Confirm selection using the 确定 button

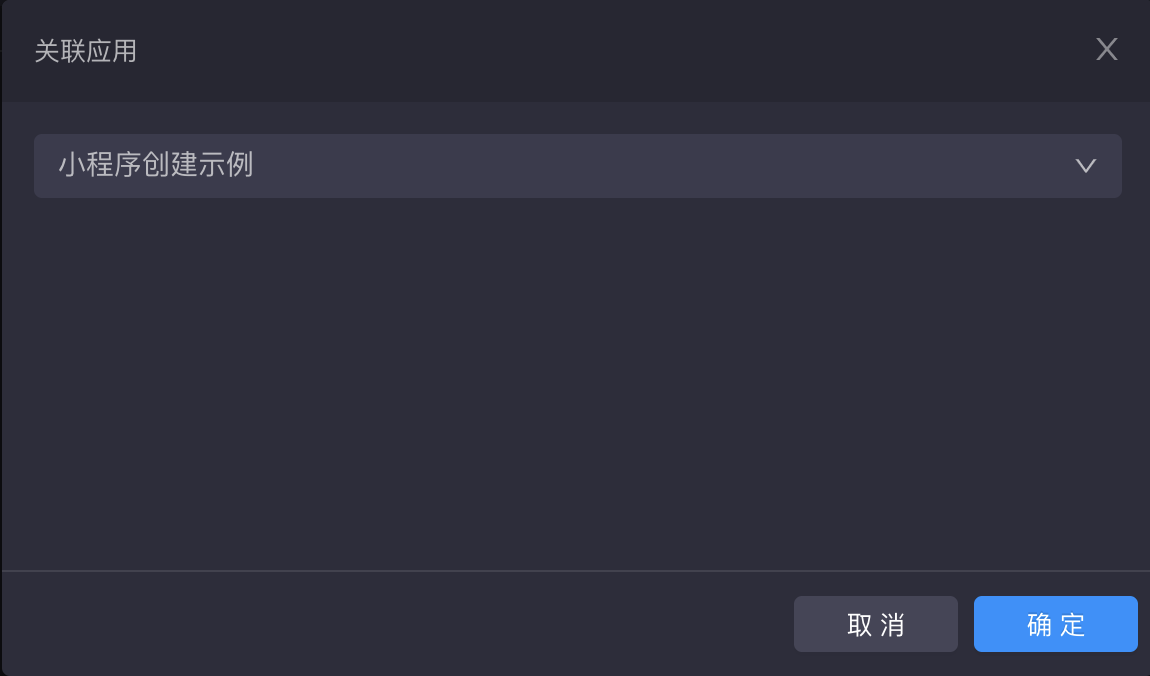(x=1055, y=623)
